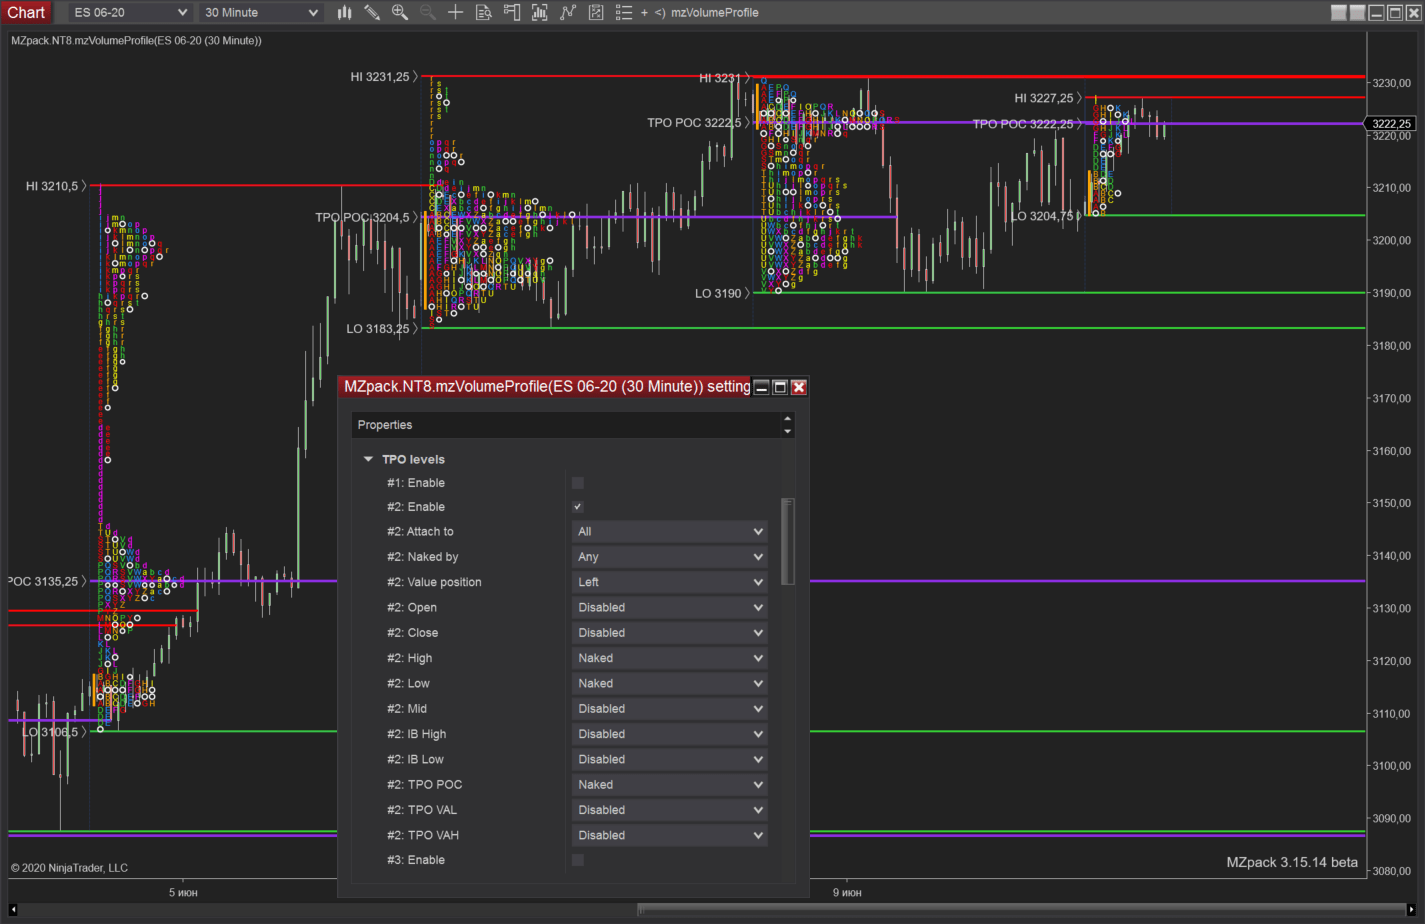Click the MZpack 3.15.14 beta version text

(x=1292, y=862)
